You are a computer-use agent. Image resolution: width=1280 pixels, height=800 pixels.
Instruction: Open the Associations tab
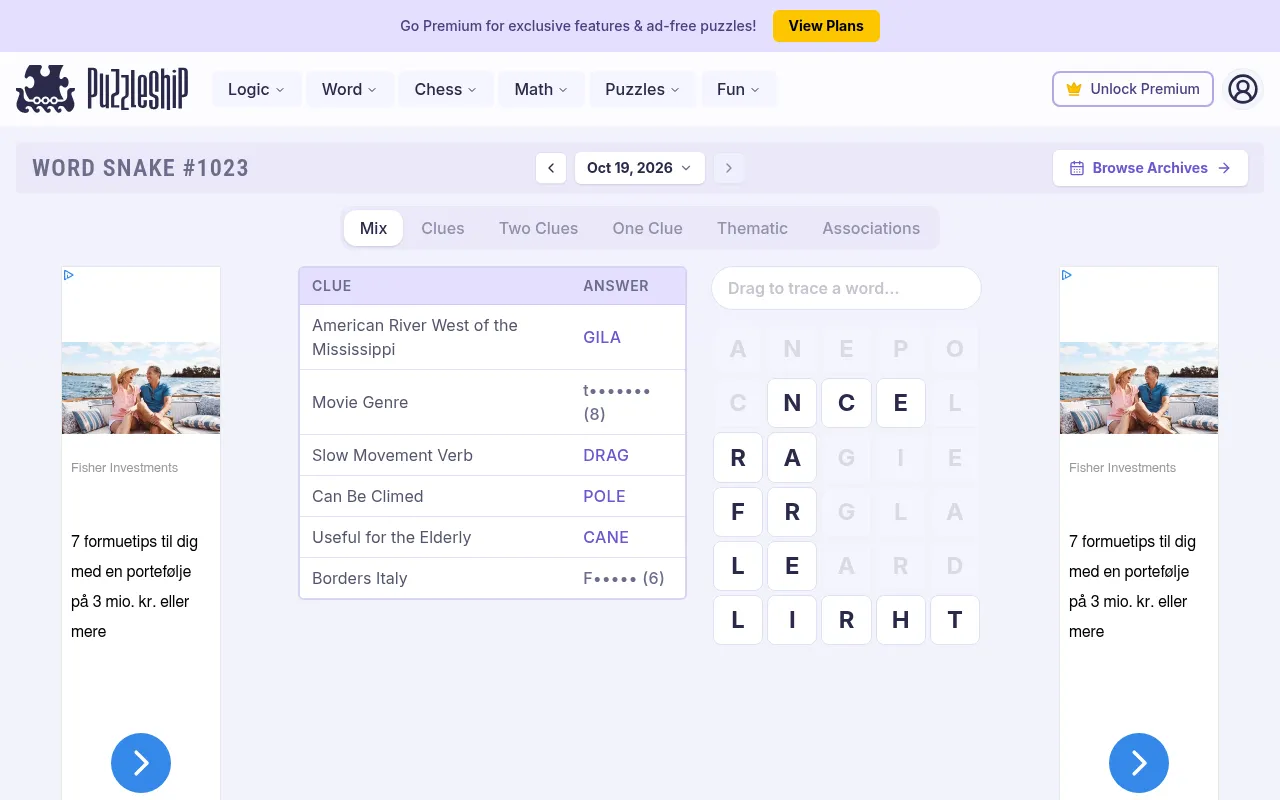tap(871, 228)
